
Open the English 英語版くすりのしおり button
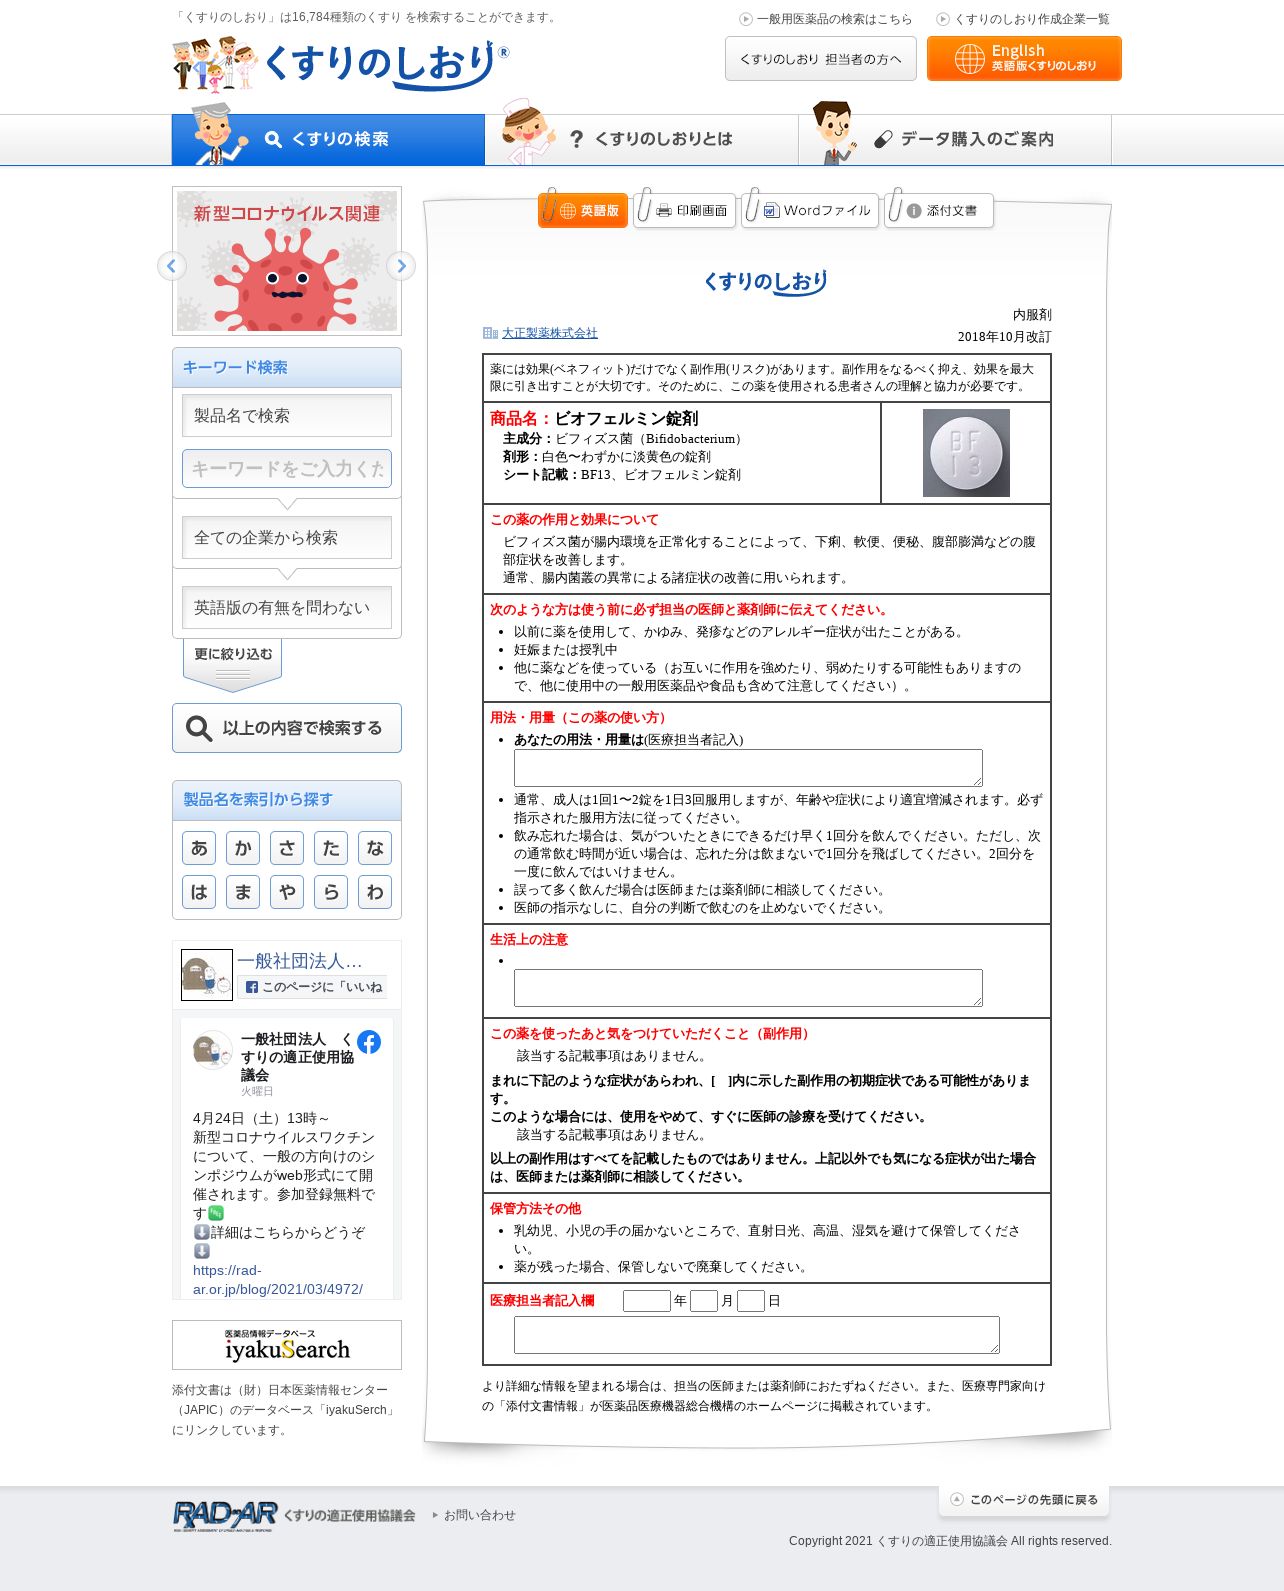[x=1024, y=58]
